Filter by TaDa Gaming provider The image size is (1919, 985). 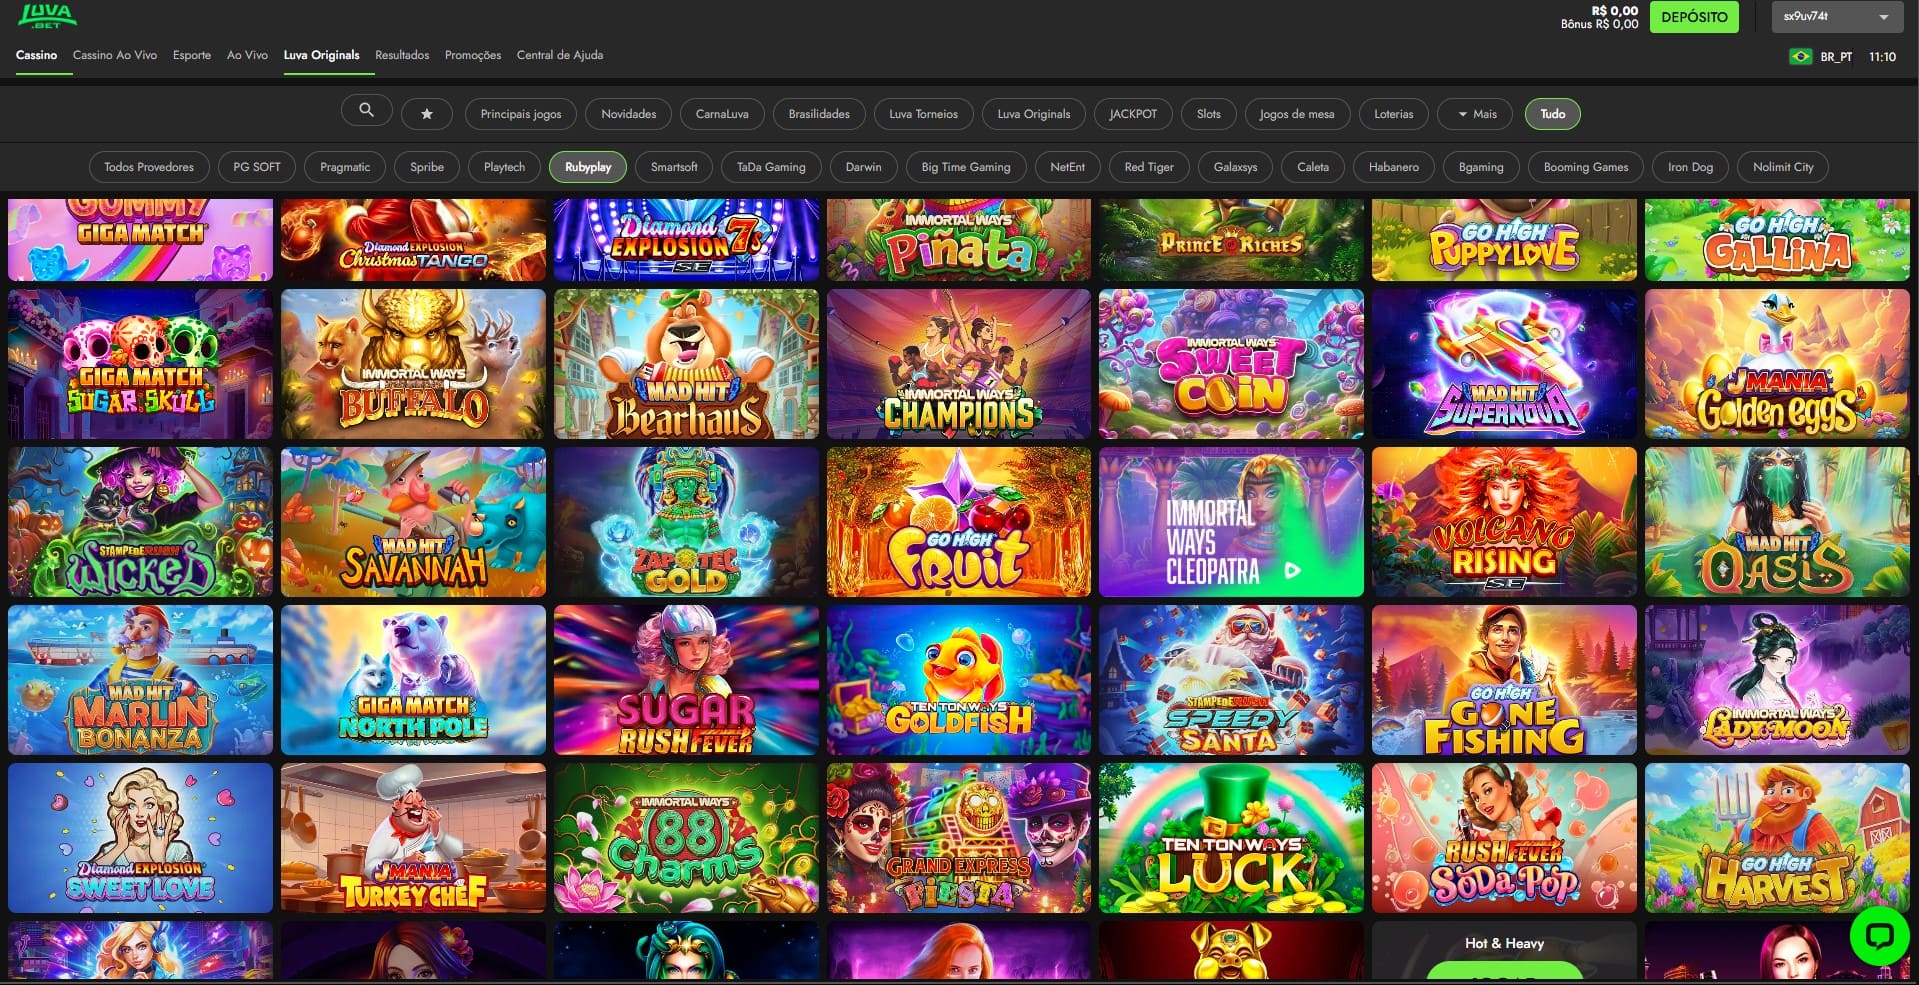(771, 167)
